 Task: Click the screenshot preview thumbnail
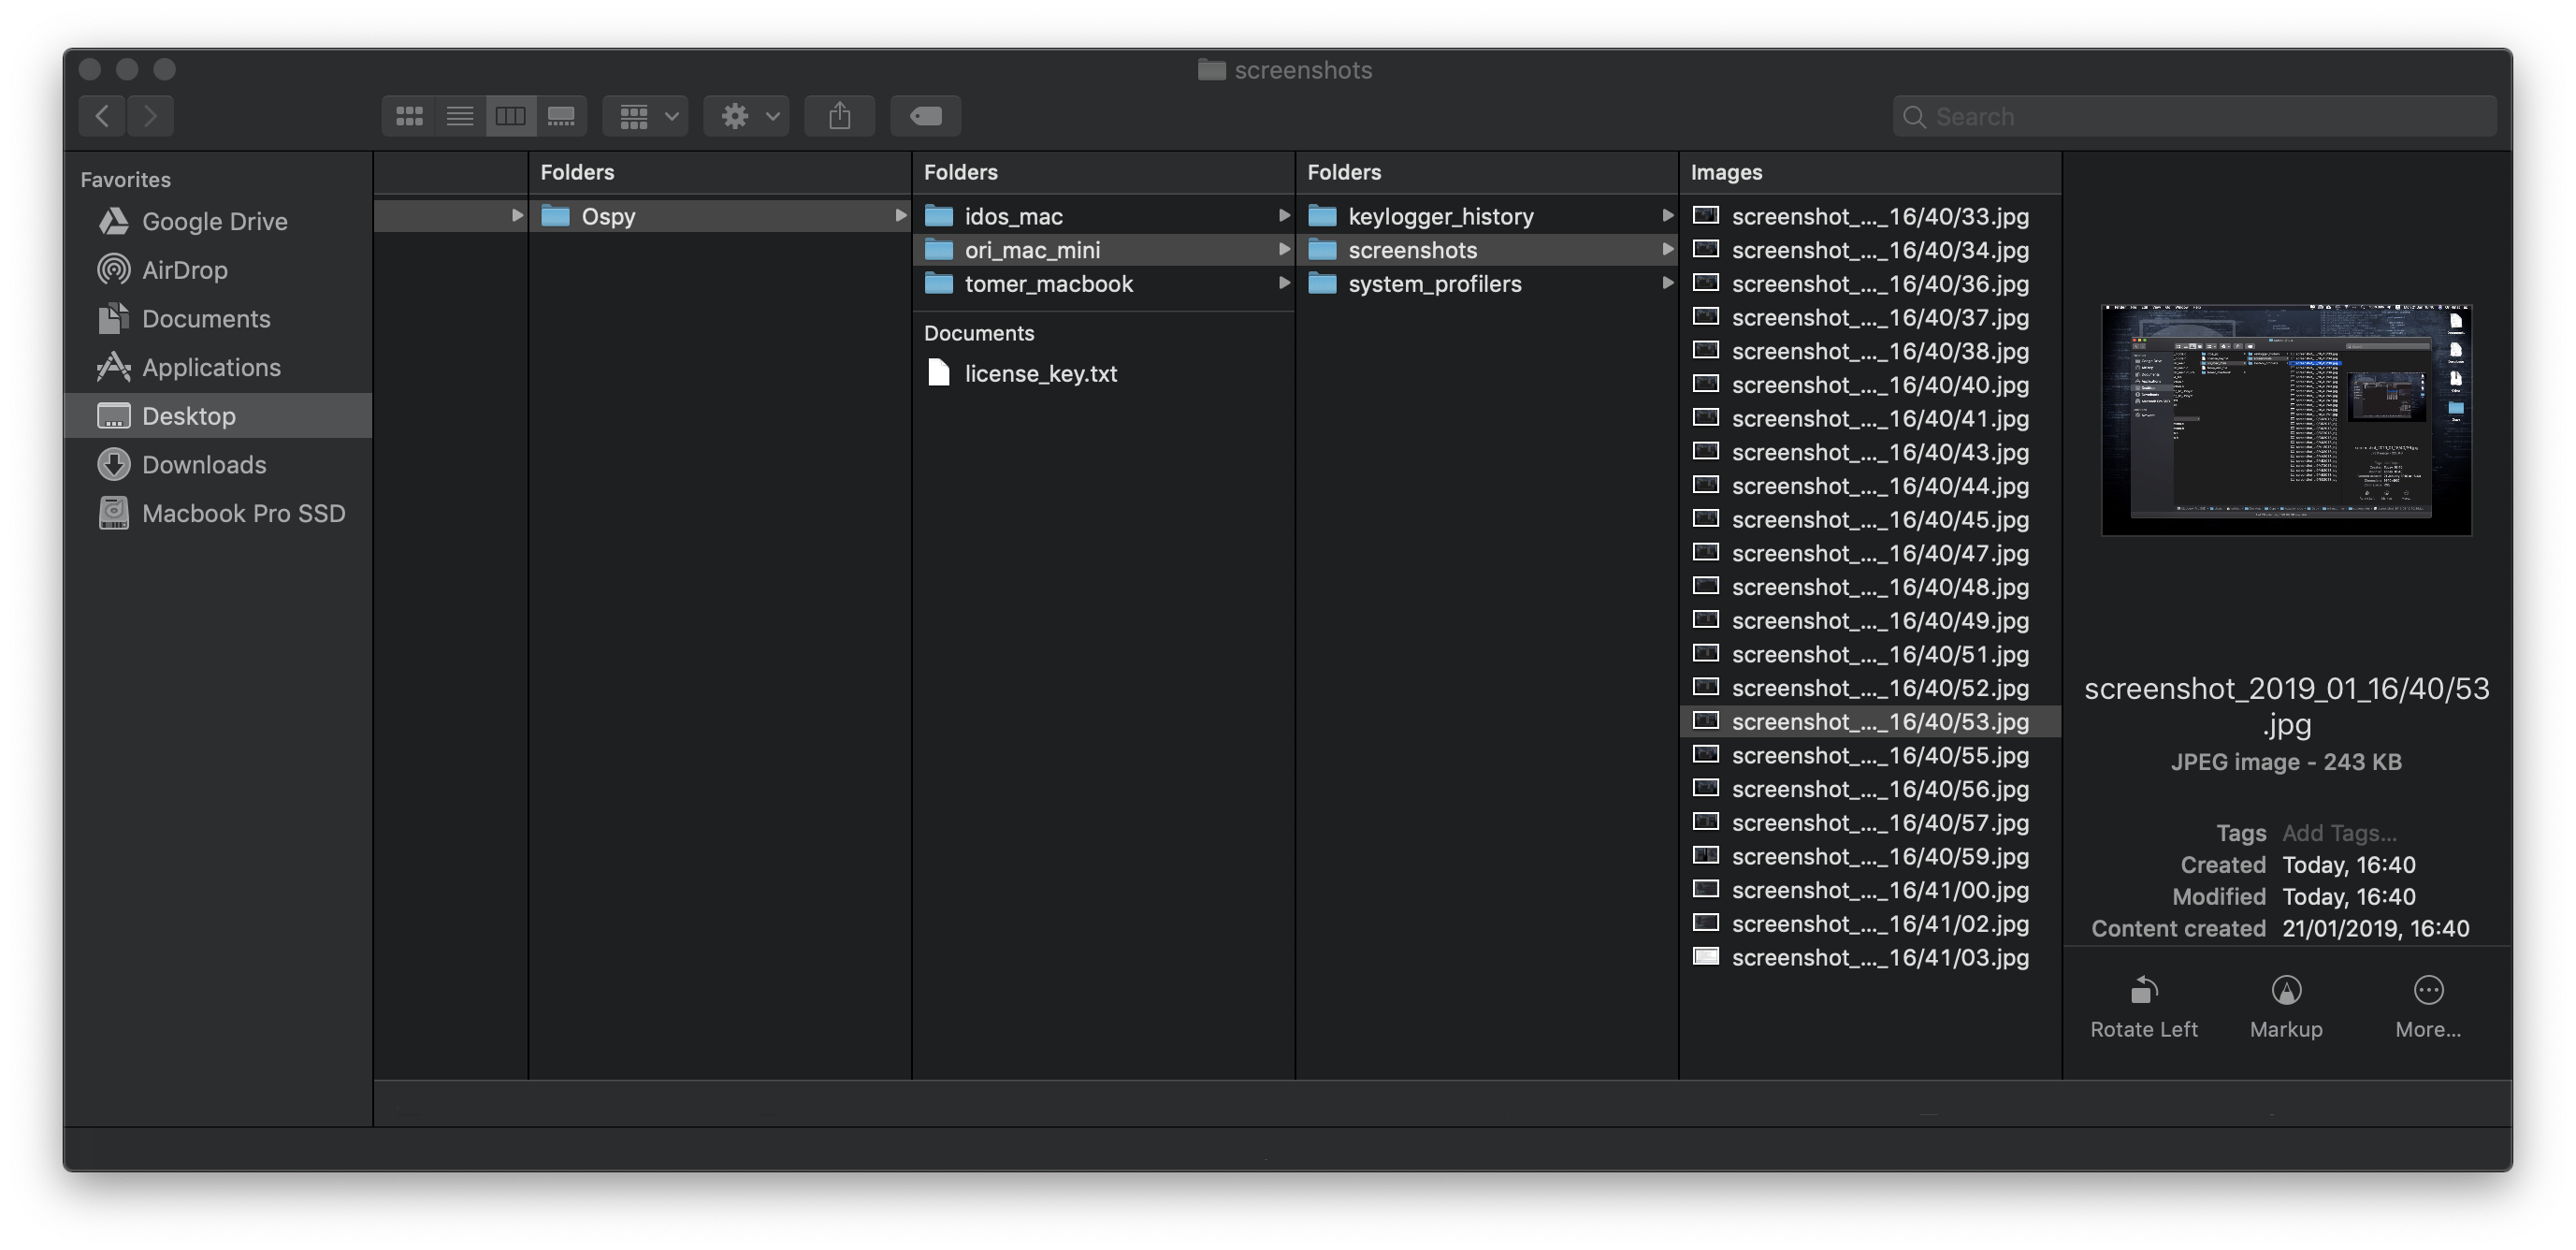(x=2286, y=420)
